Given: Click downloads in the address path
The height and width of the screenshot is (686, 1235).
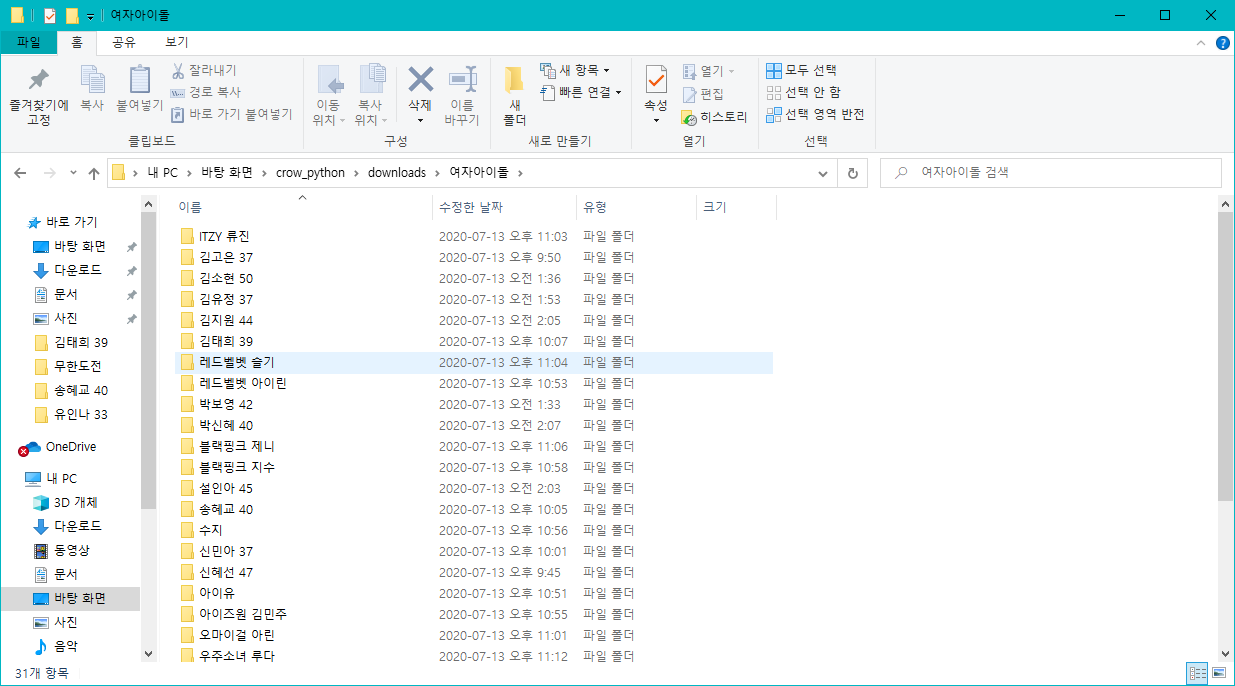Looking at the screenshot, I should click(397, 173).
